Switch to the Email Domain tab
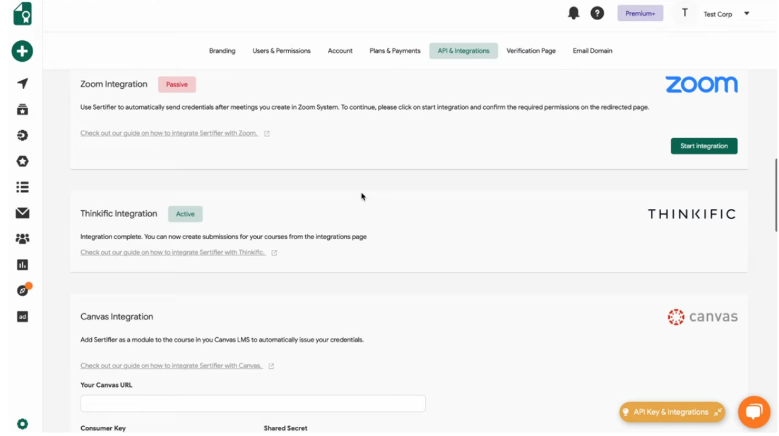Screen dimensions: 779x436 point(592,51)
